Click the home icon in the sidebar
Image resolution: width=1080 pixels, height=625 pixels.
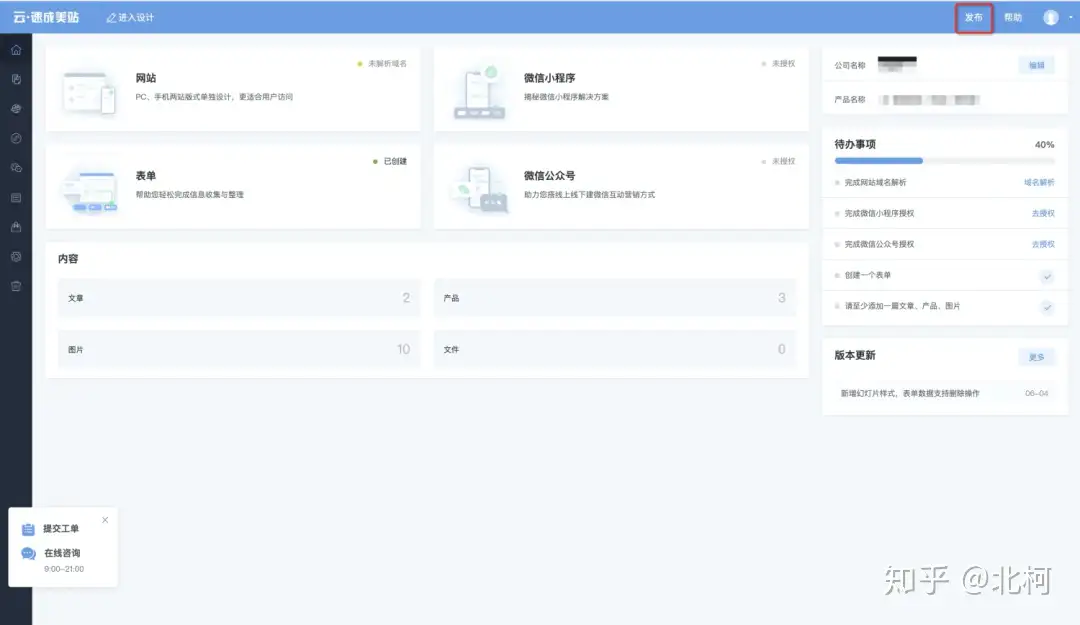[15, 50]
